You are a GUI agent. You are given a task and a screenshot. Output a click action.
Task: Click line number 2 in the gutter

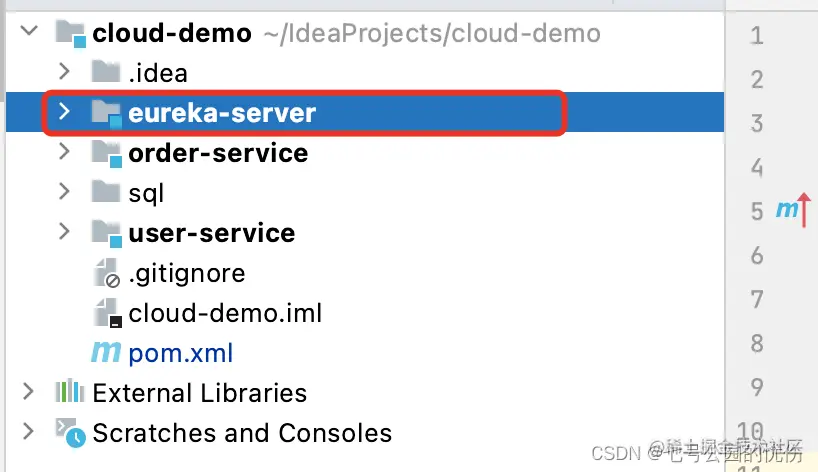[757, 79]
